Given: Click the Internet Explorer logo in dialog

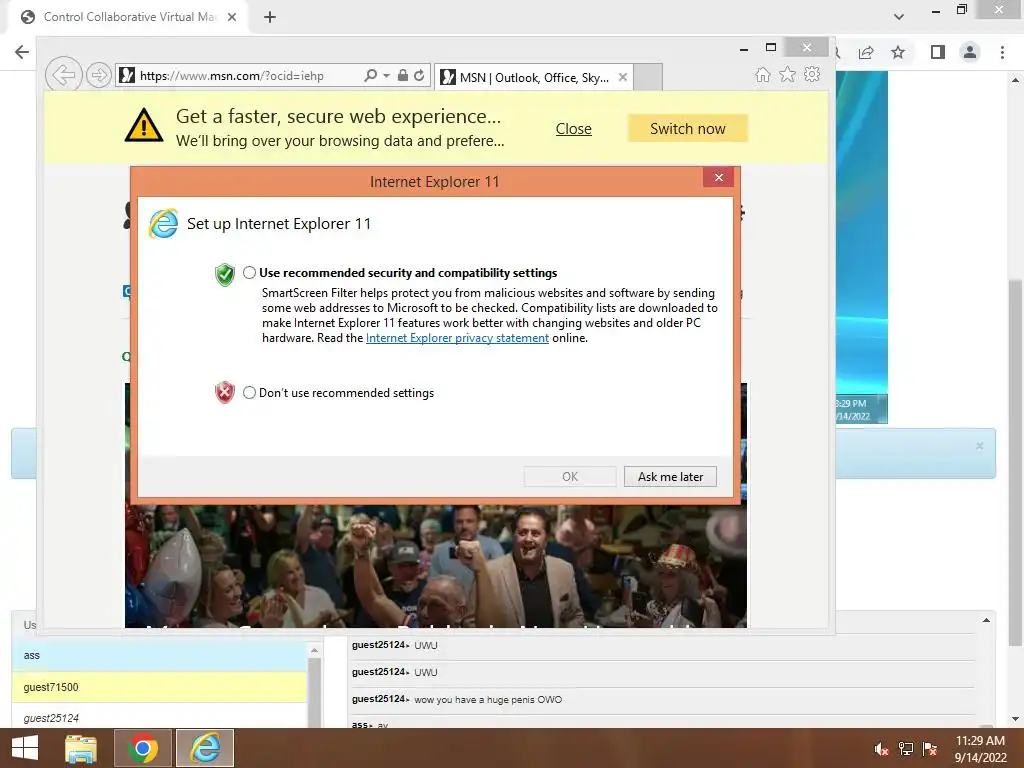Looking at the screenshot, I should (163, 224).
